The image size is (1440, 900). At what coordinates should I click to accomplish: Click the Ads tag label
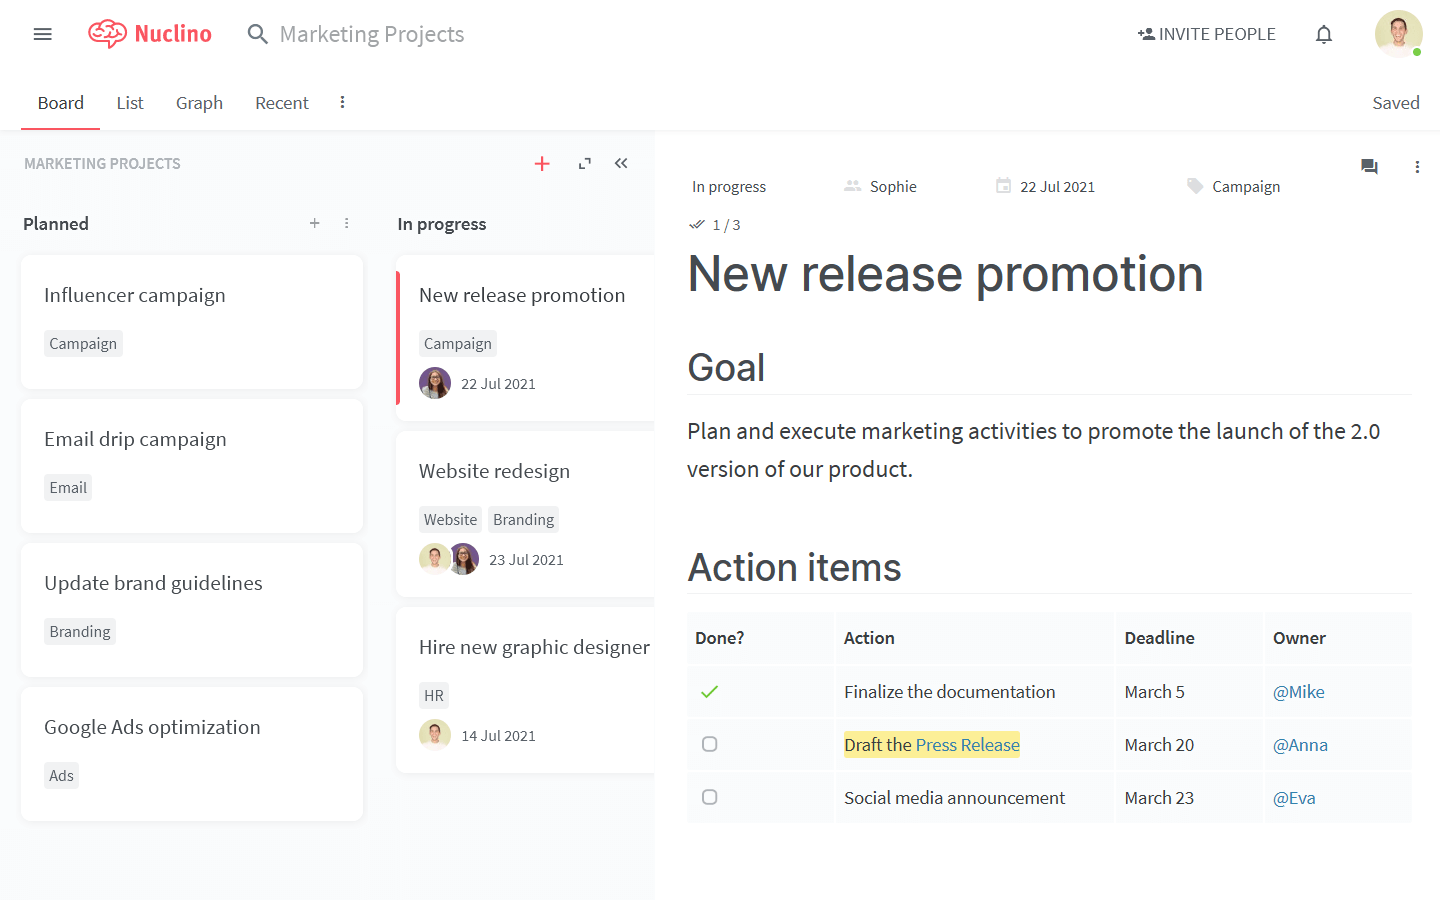pos(61,776)
